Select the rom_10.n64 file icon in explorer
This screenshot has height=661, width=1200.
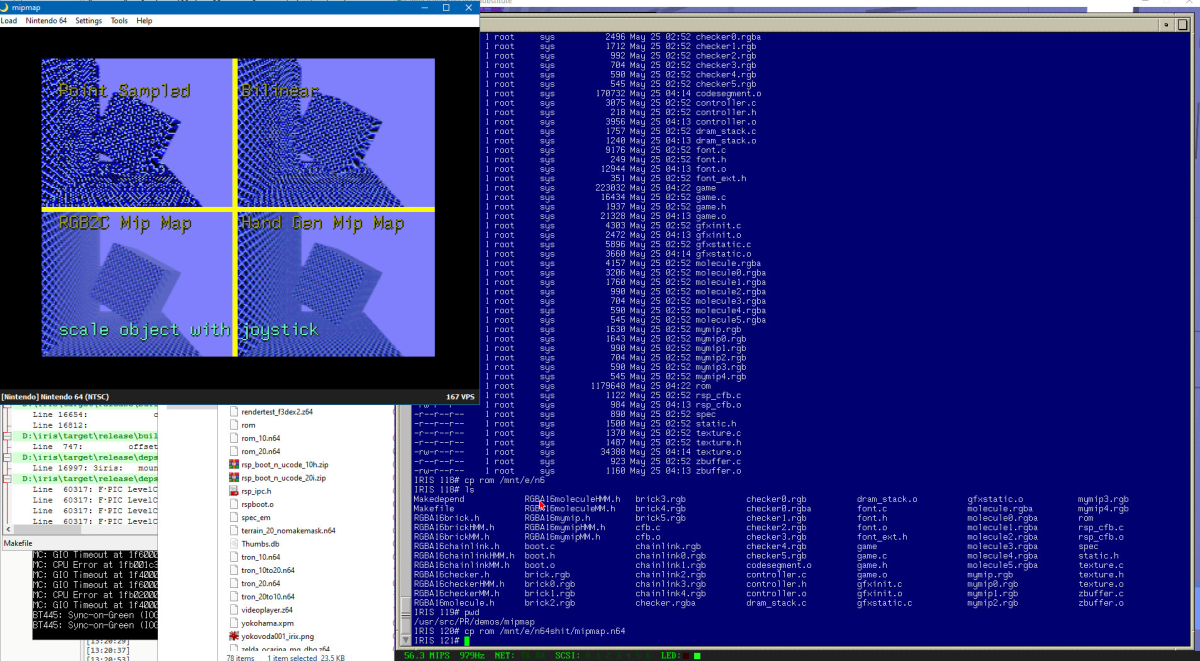(x=234, y=438)
